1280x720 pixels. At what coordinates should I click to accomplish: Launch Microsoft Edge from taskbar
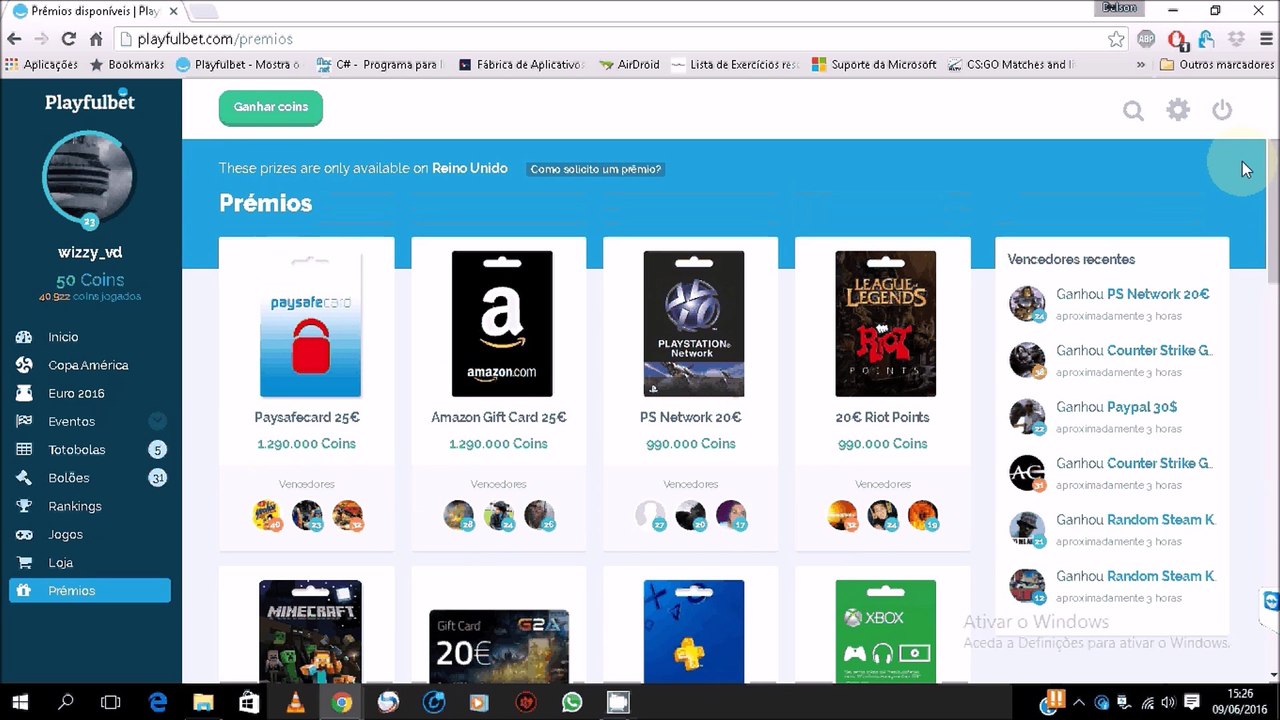coord(158,702)
